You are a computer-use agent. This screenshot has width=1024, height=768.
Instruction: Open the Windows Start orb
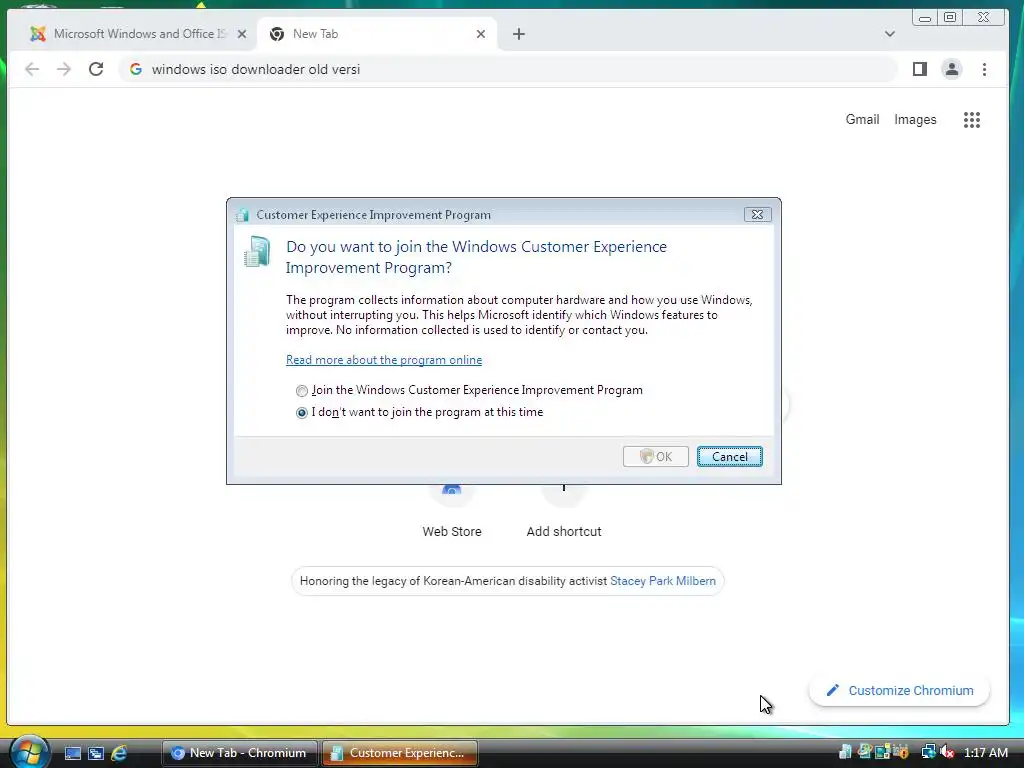click(29, 752)
